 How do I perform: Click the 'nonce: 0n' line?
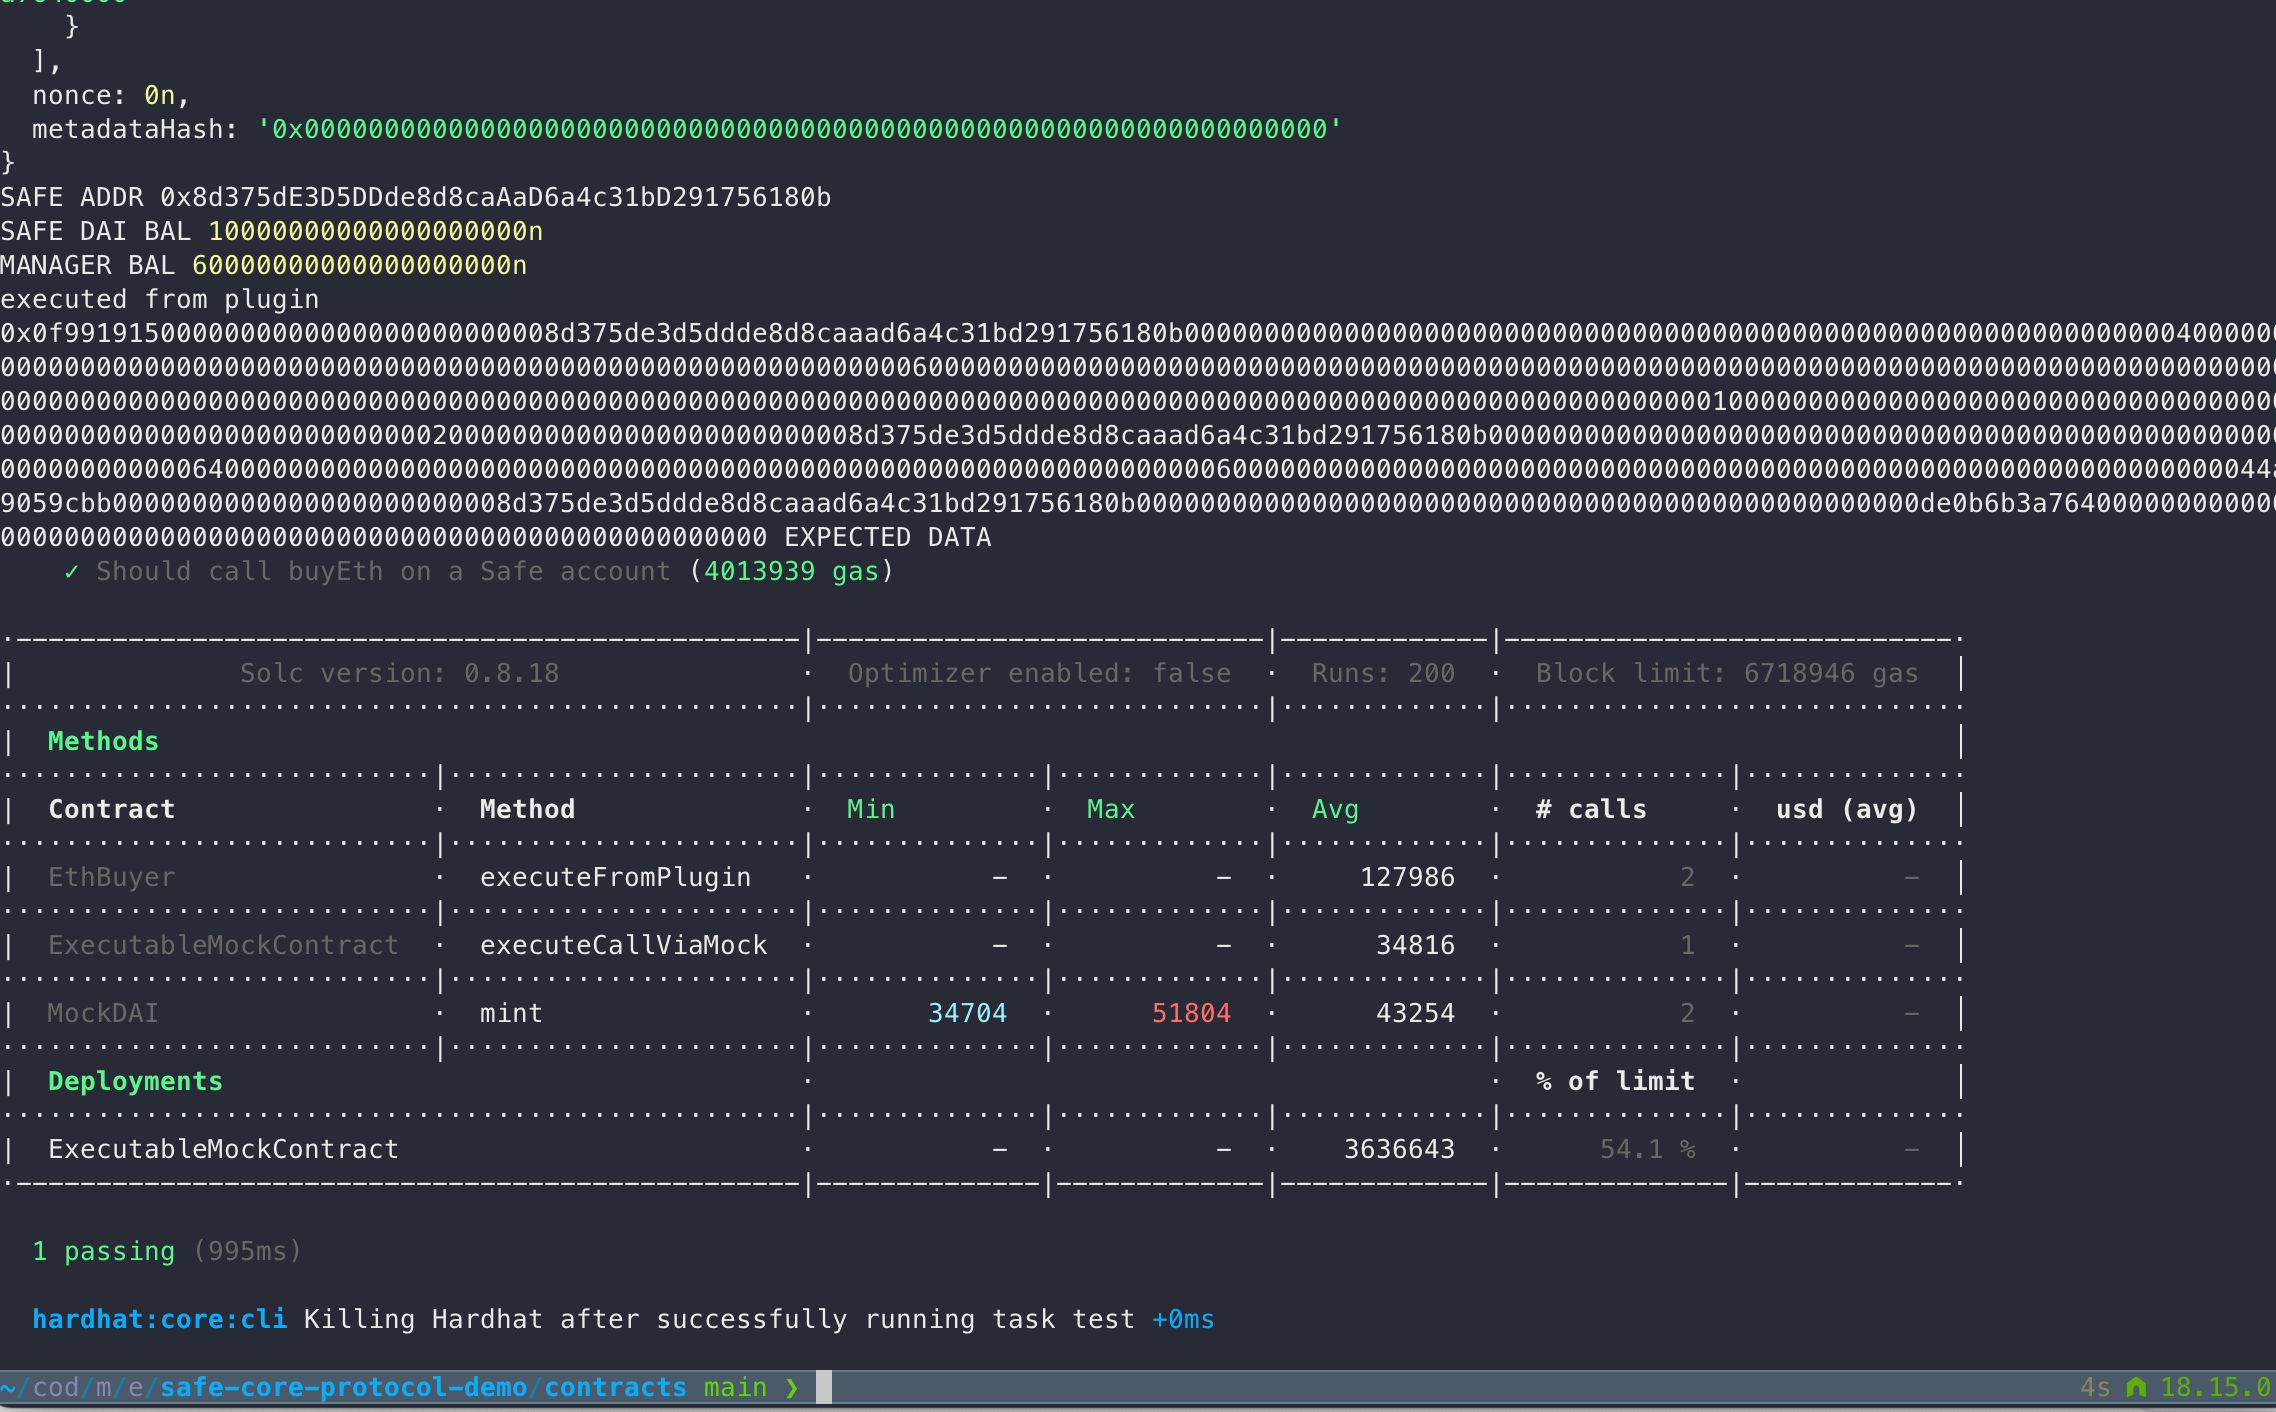(111, 95)
